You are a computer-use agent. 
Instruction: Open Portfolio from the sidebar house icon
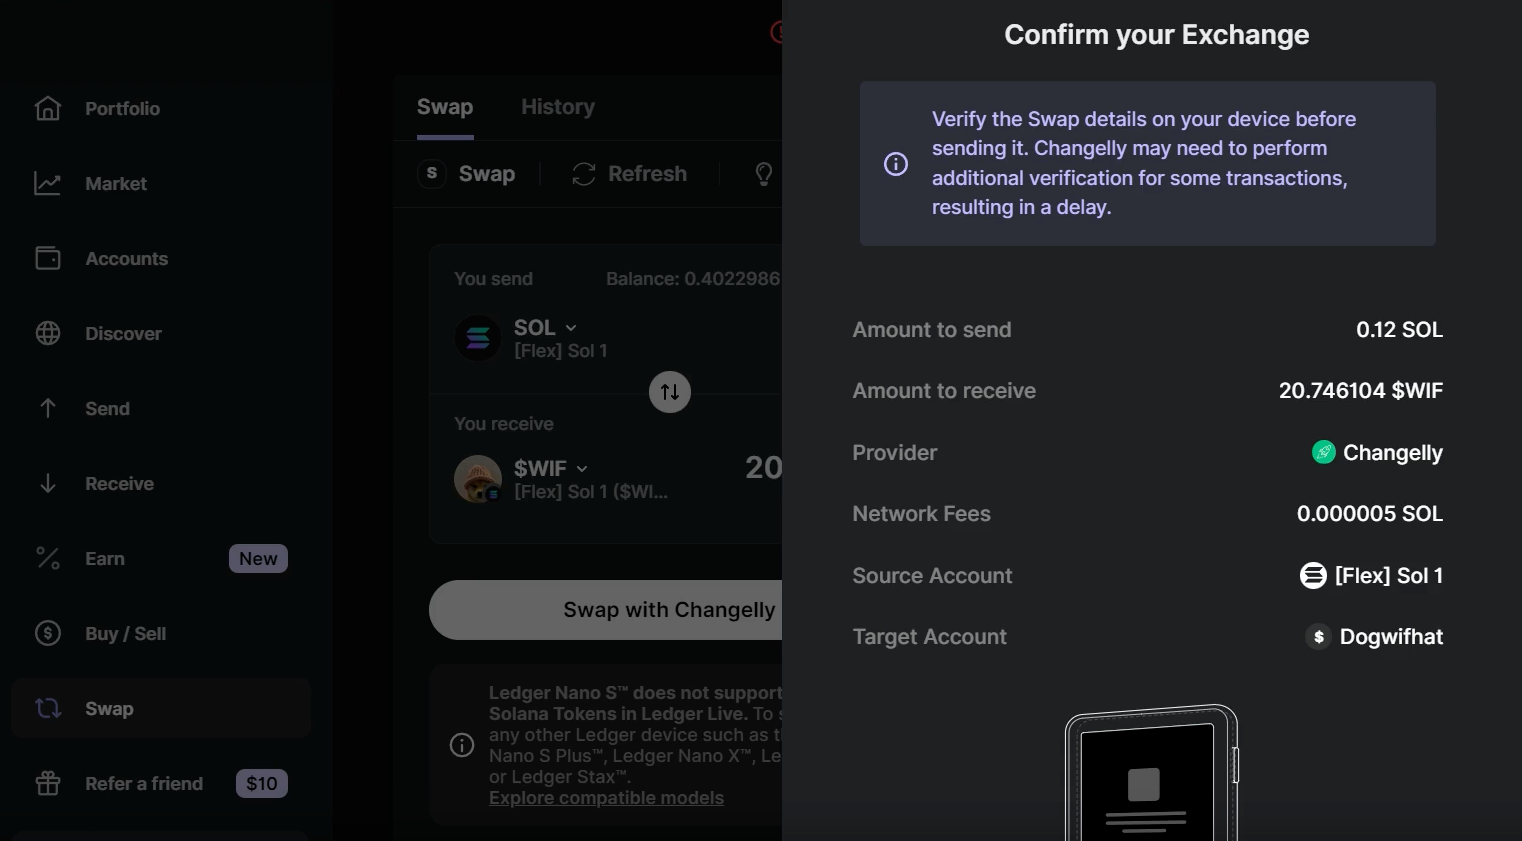[x=48, y=108]
